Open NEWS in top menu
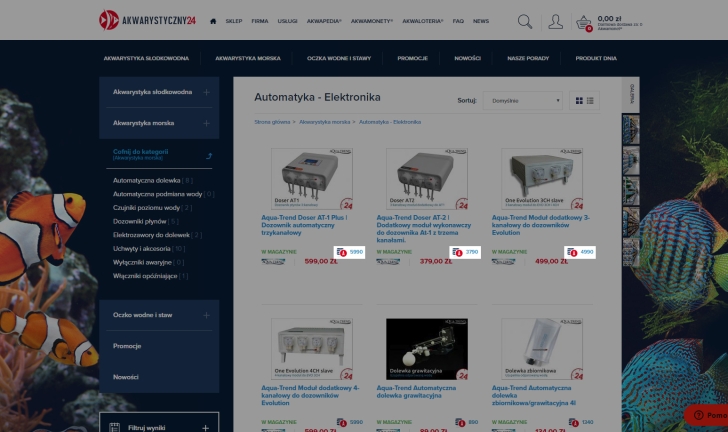 pyautogui.click(x=481, y=21)
